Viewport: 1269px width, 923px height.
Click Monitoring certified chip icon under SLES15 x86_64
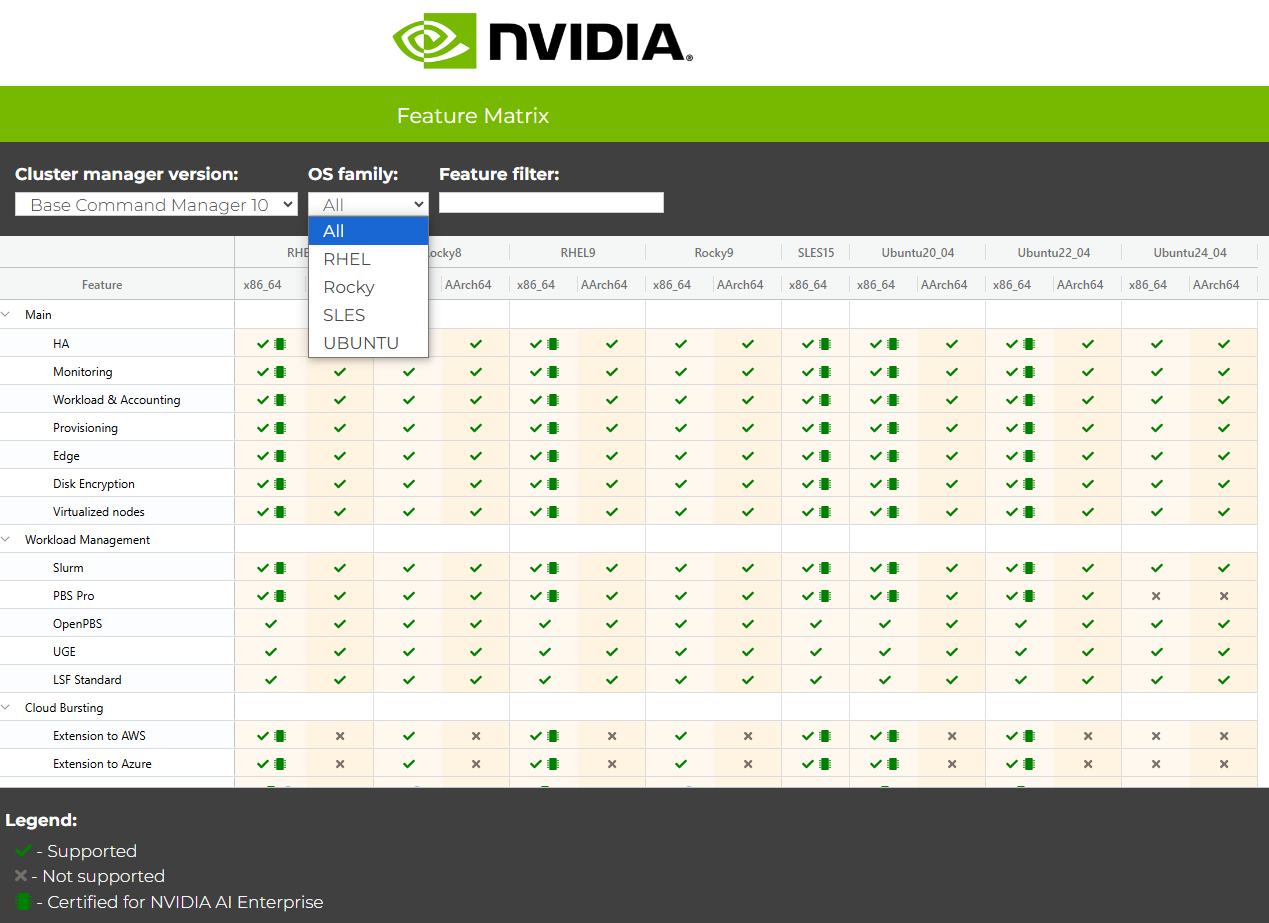(825, 371)
